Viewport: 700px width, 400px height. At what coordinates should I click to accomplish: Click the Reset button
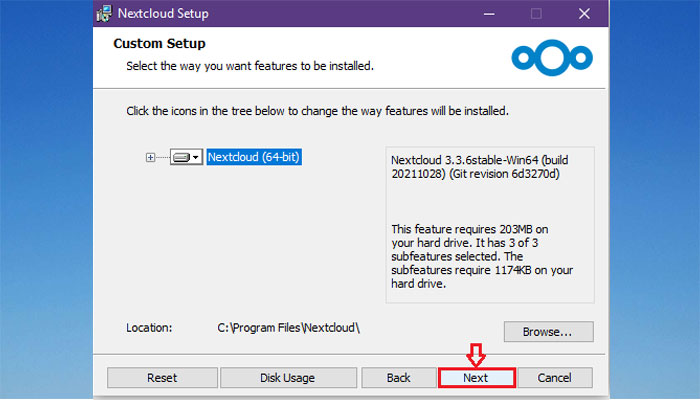[162, 378]
